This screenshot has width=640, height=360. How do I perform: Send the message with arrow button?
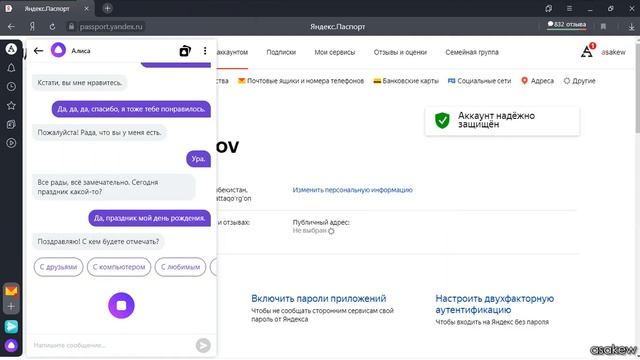[203, 345]
